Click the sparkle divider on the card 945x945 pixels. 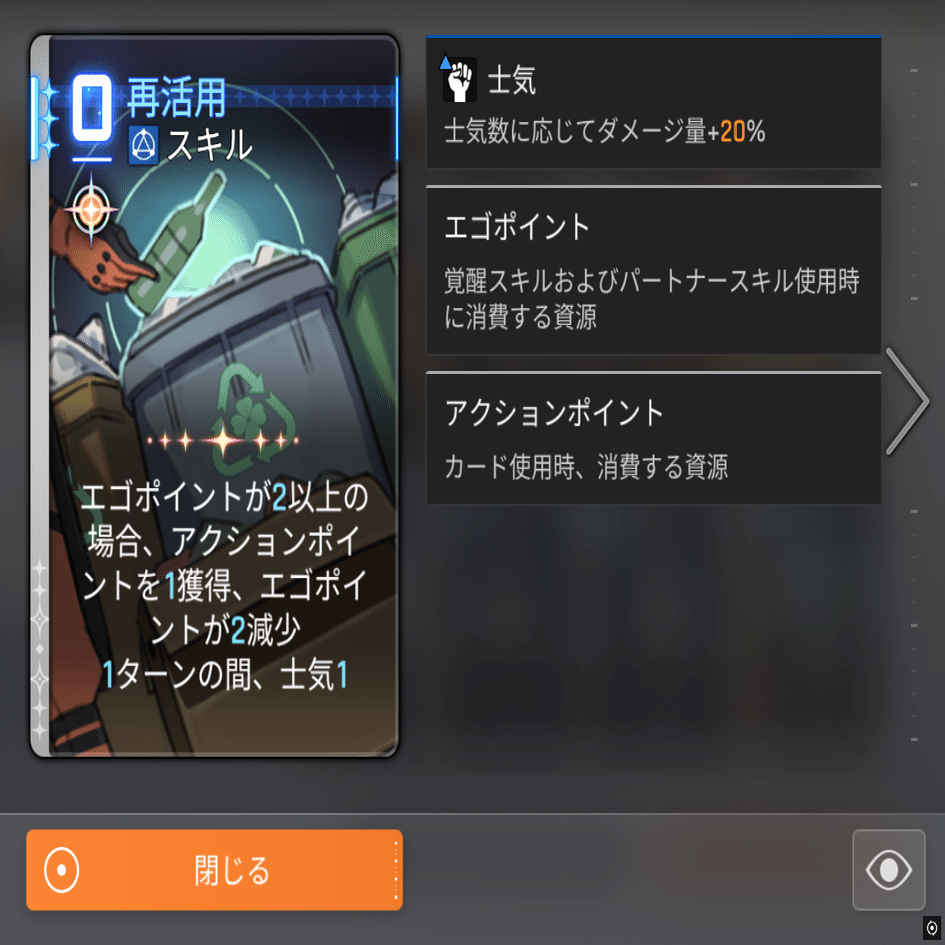[223, 441]
